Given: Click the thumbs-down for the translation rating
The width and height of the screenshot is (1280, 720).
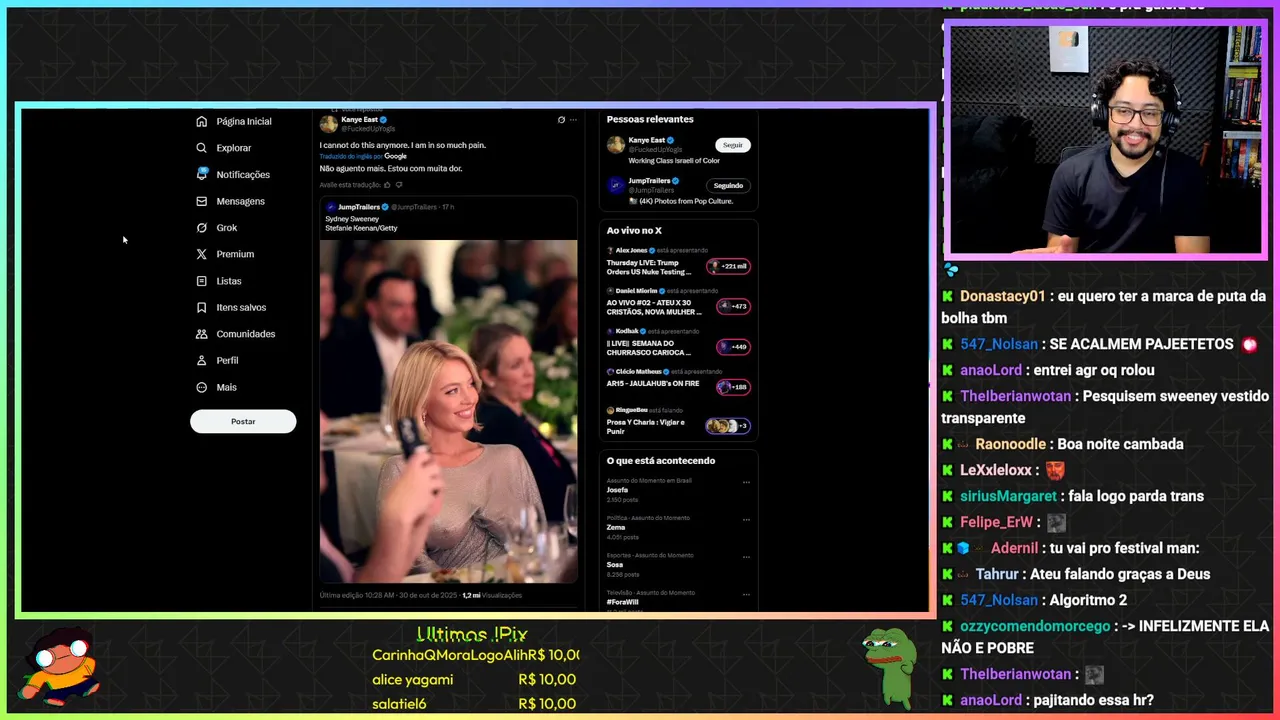Looking at the screenshot, I should (399, 185).
